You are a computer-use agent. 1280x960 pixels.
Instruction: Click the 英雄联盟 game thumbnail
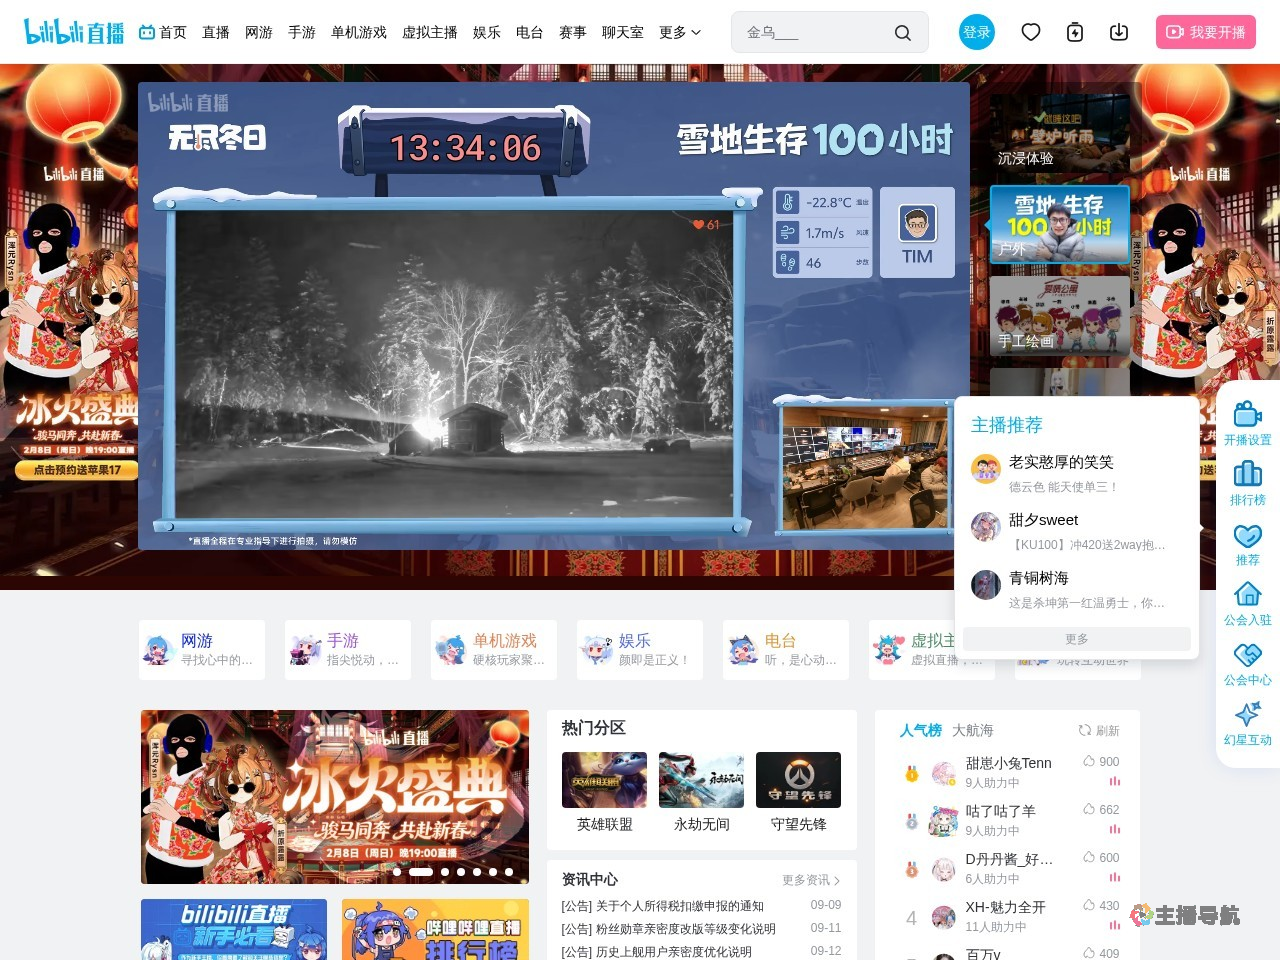pos(604,779)
